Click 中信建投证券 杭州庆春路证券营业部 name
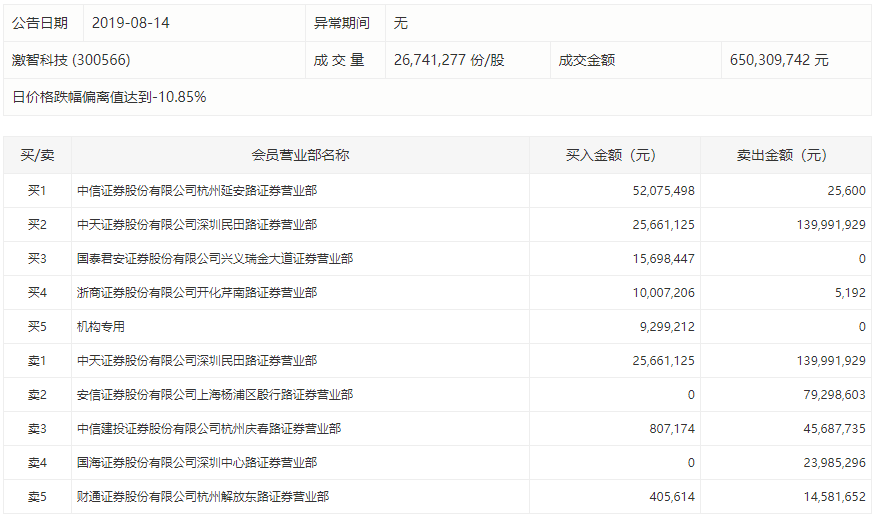This screenshot has width=876, height=519. pyautogui.click(x=209, y=429)
